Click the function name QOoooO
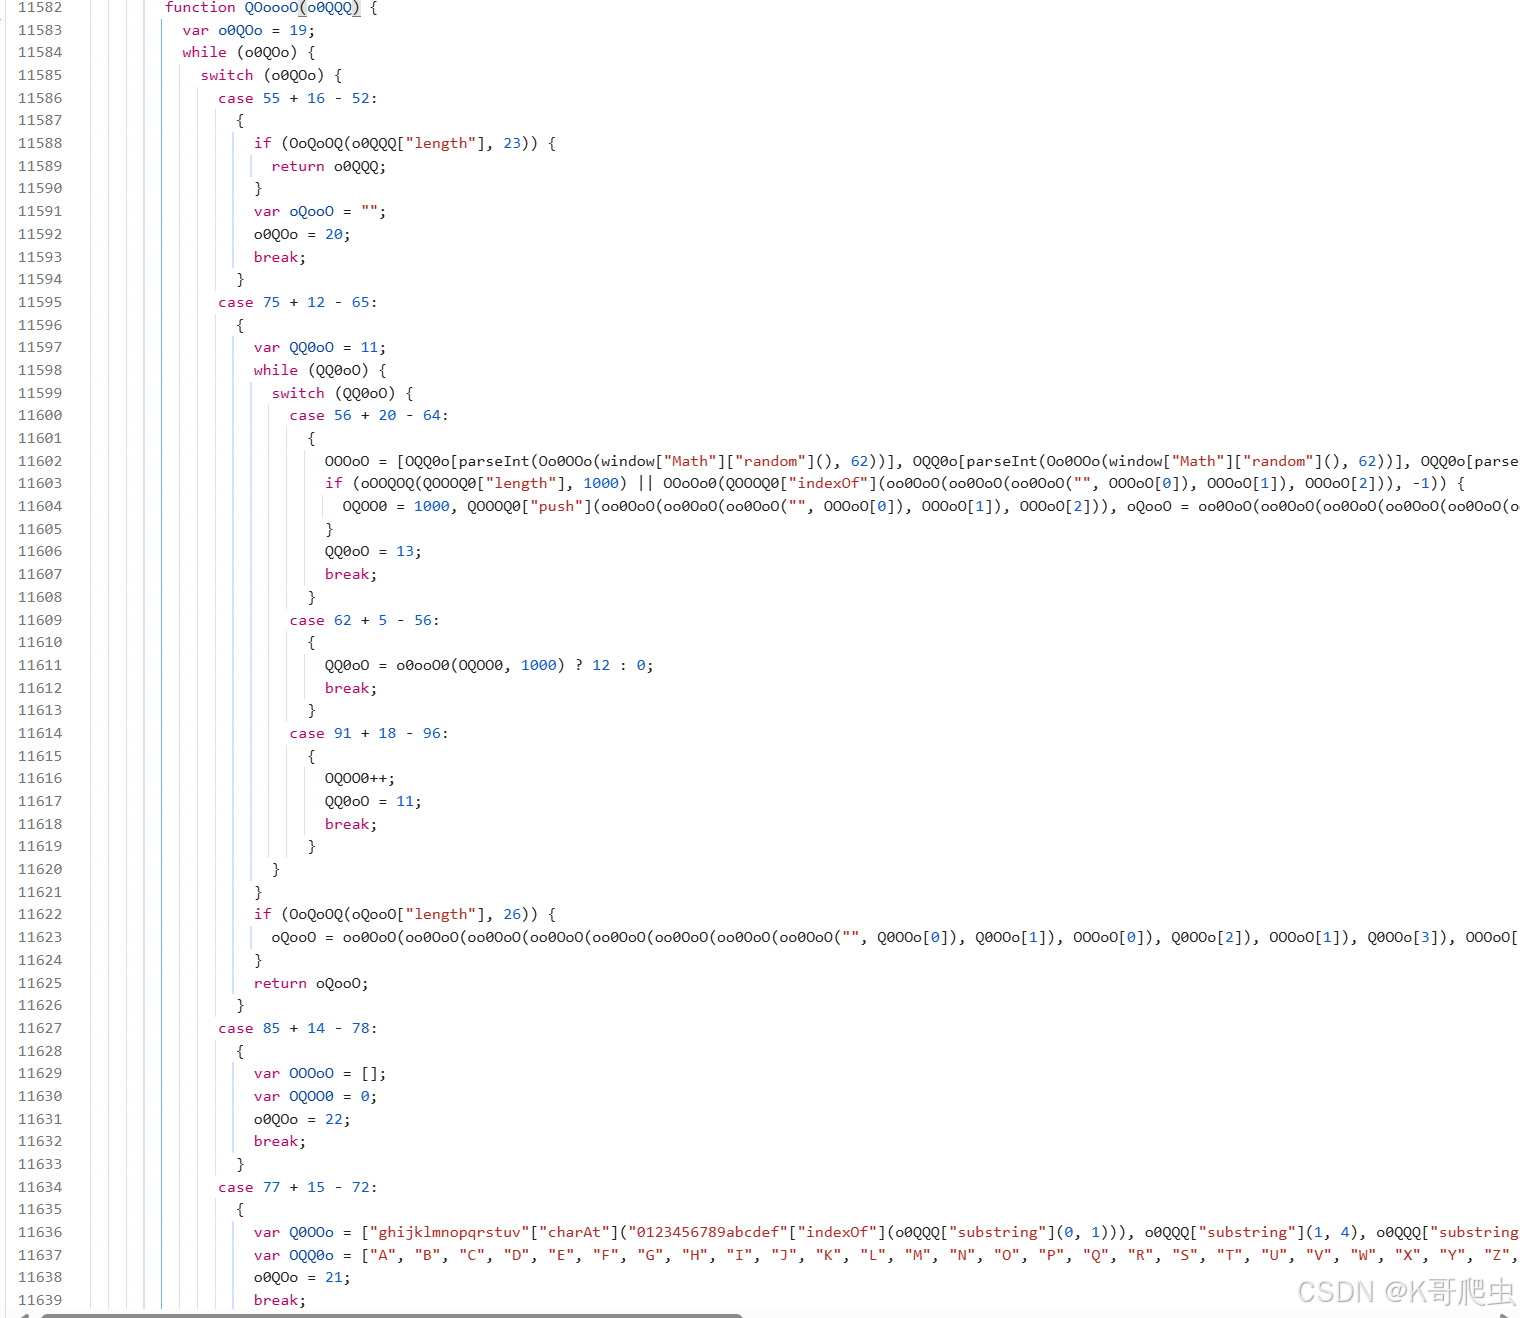1520x1318 pixels. coord(271,7)
